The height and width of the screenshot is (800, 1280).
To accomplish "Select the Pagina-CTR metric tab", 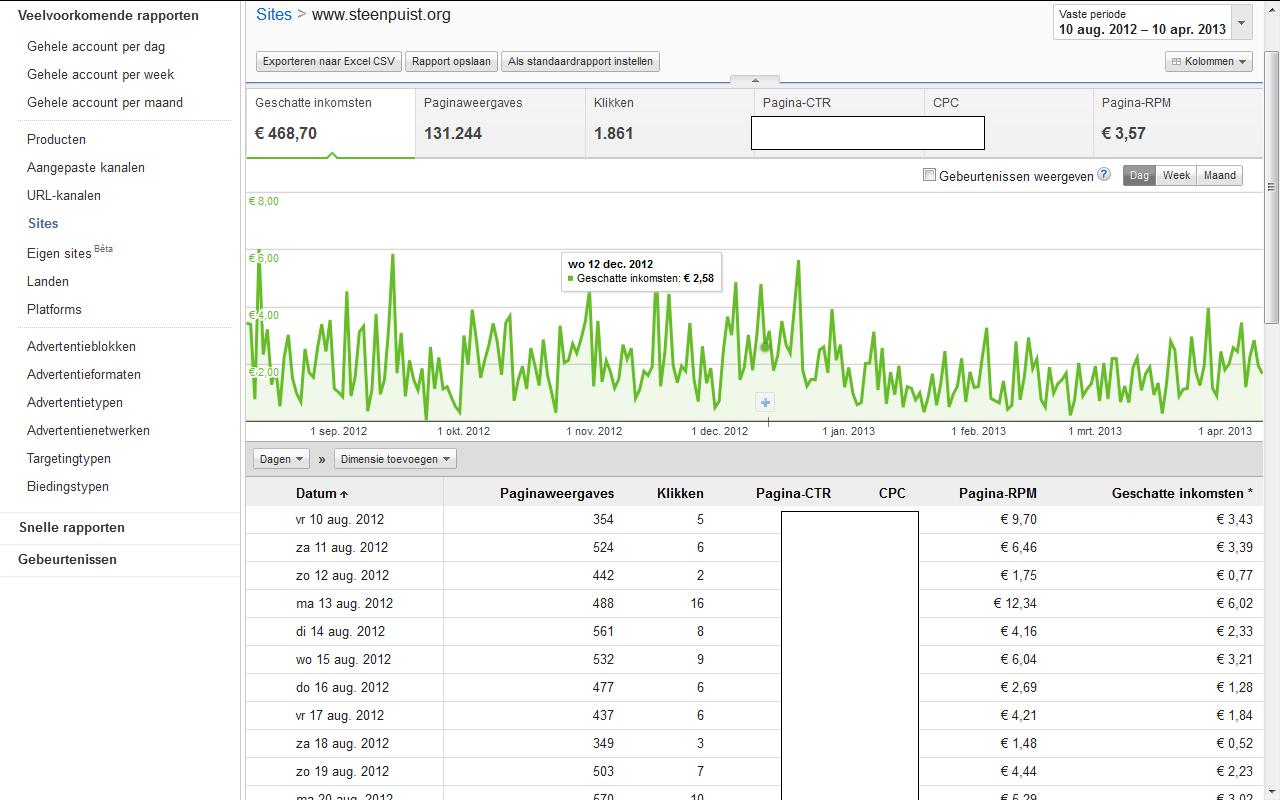I will coord(839,123).
